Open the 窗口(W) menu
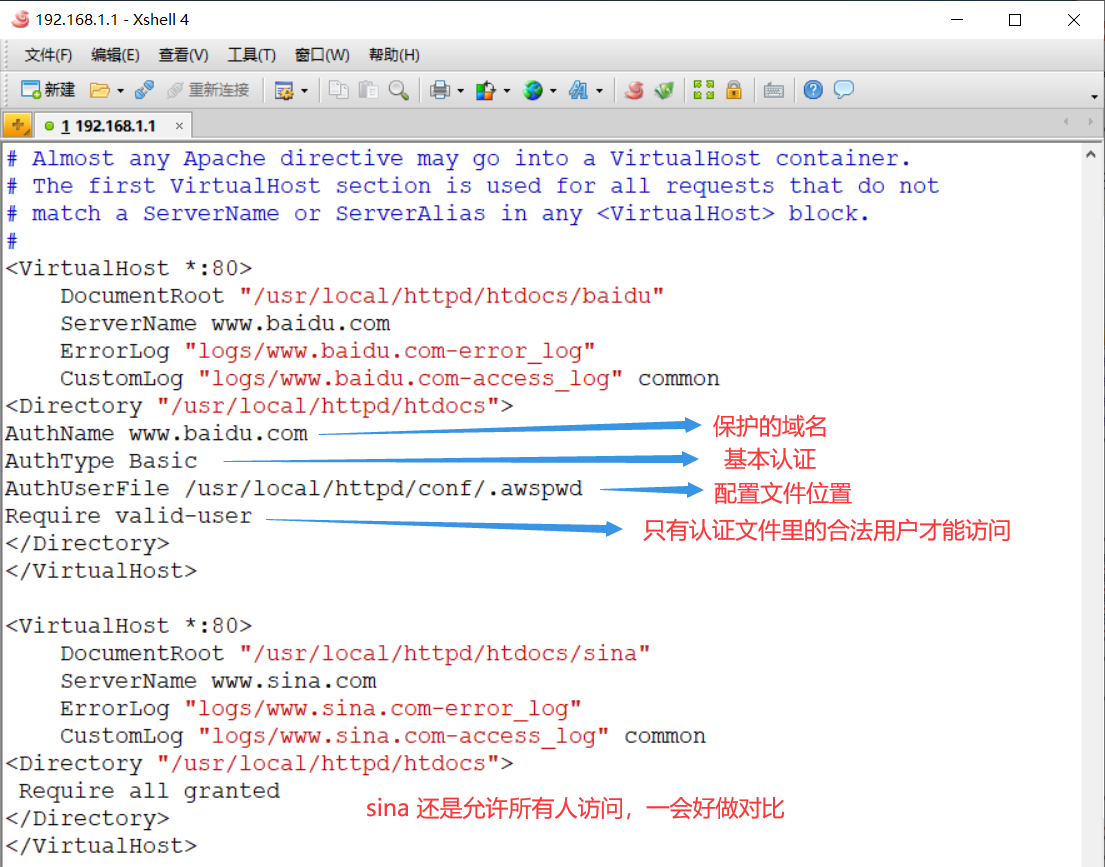Viewport: 1105px width, 867px height. [322, 55]
